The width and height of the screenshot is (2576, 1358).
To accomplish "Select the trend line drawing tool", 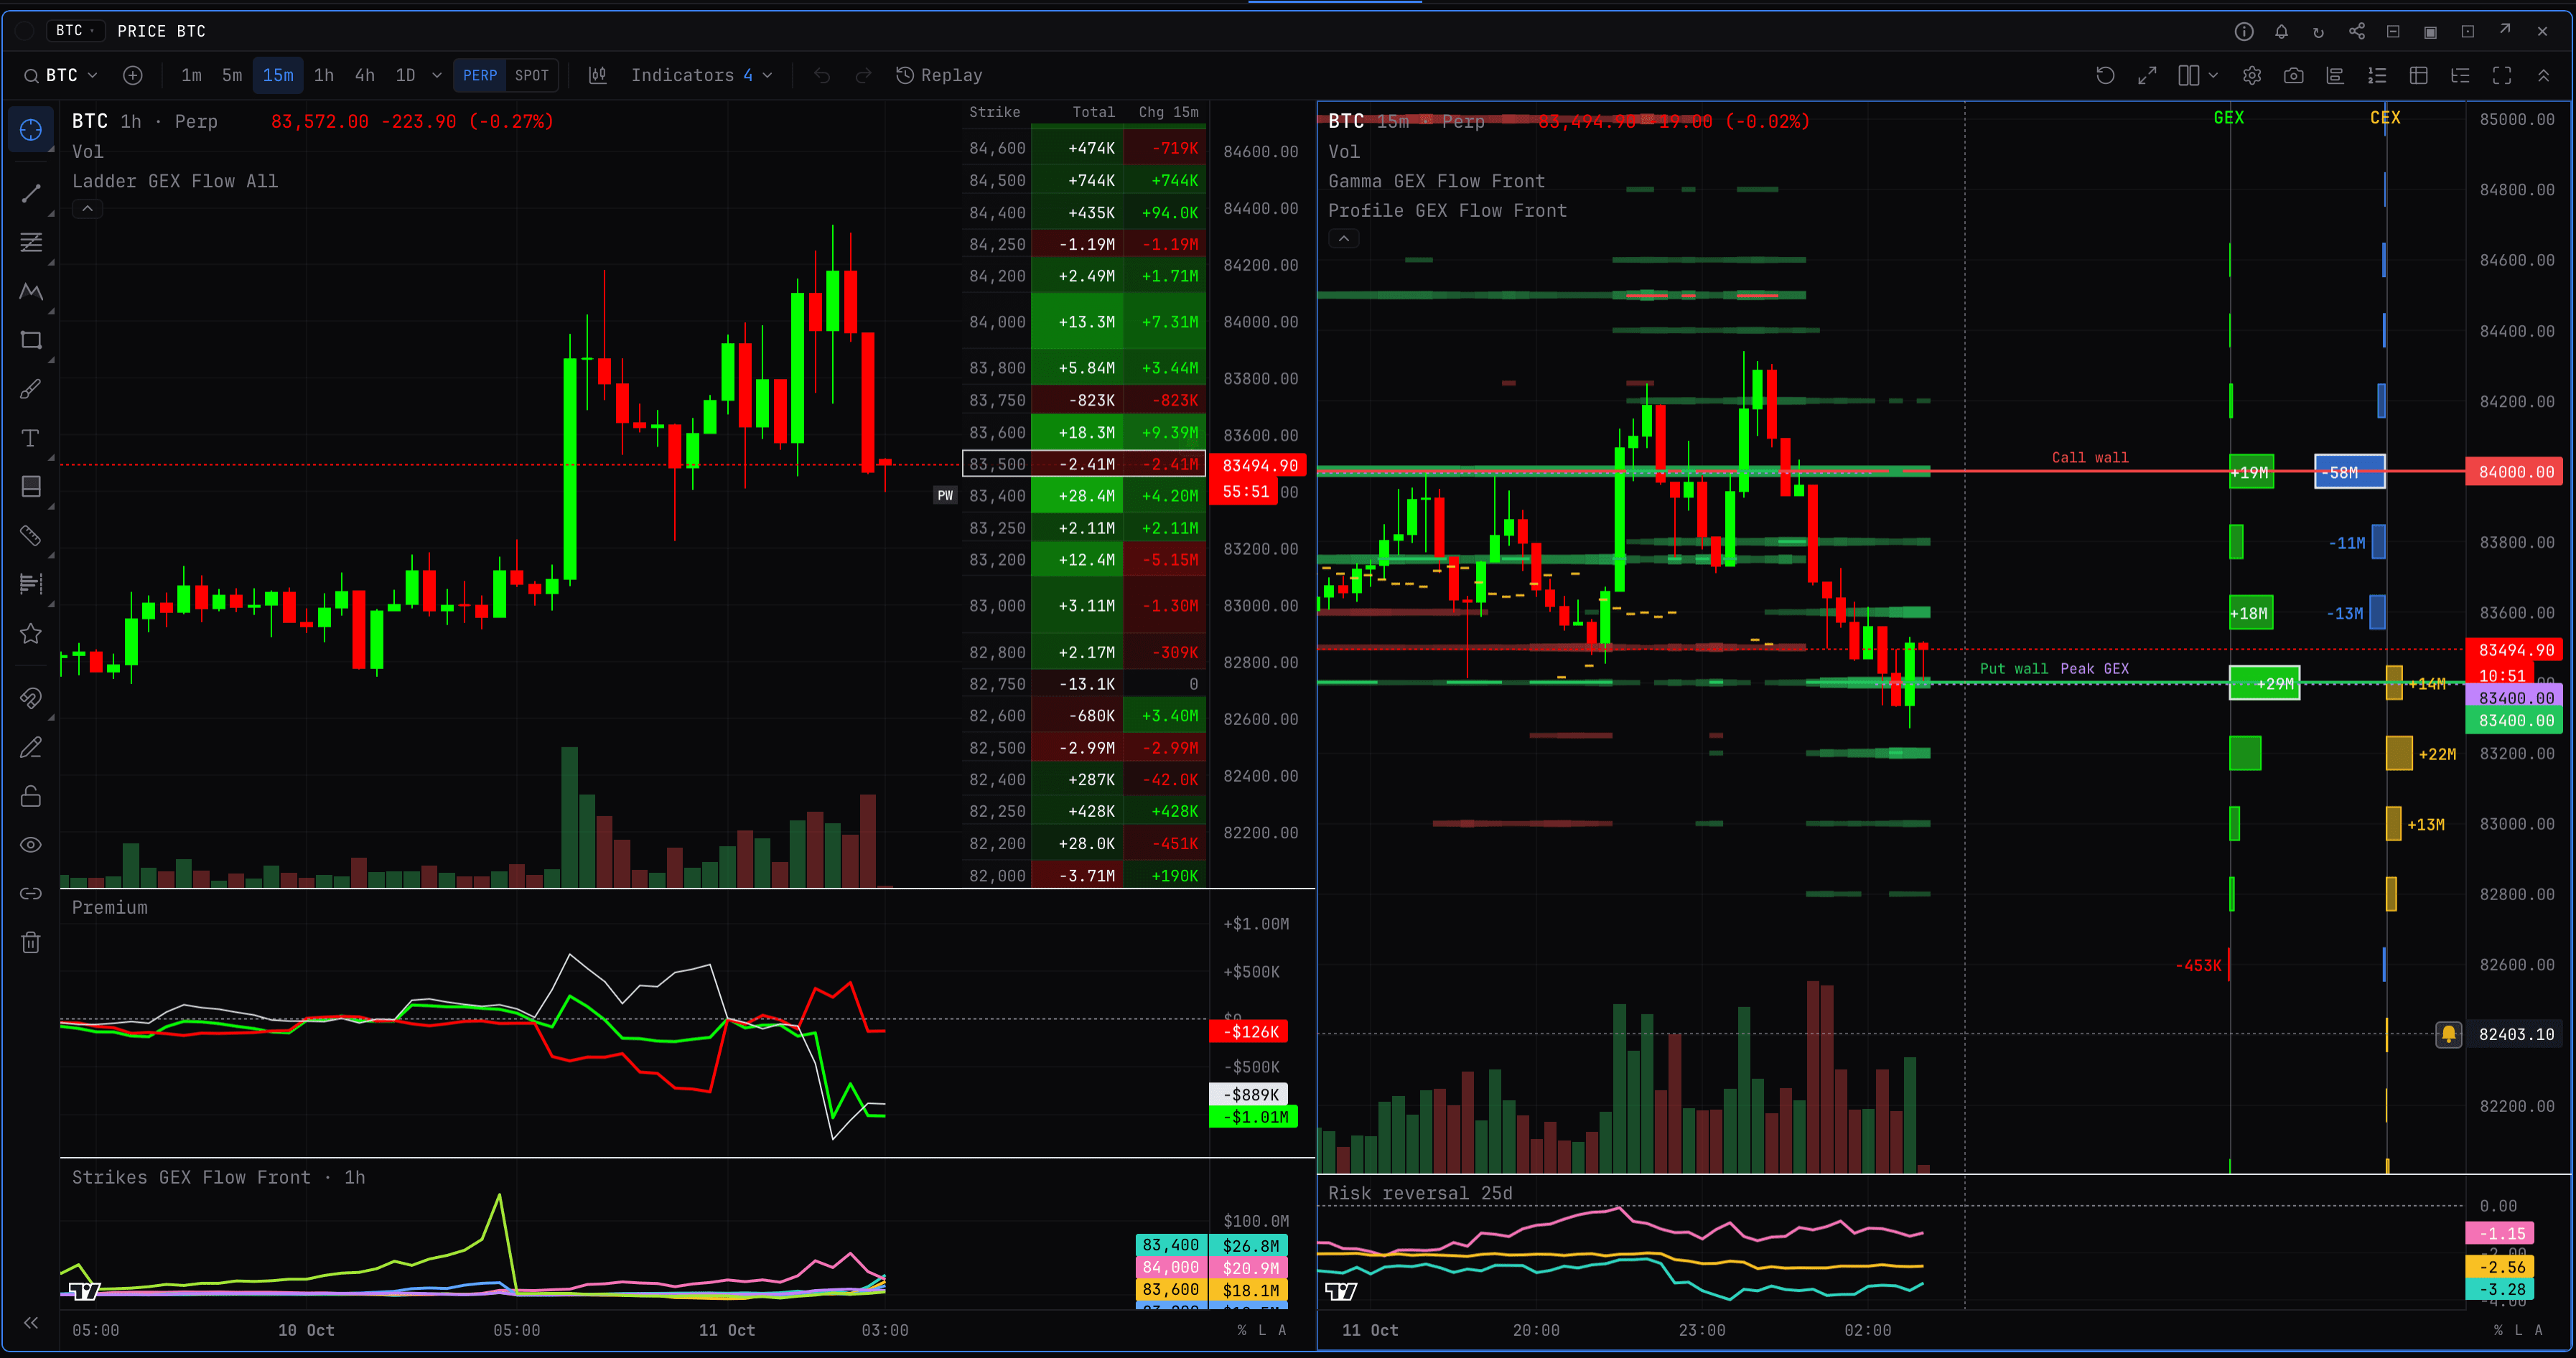I will (x=31, y=193).
